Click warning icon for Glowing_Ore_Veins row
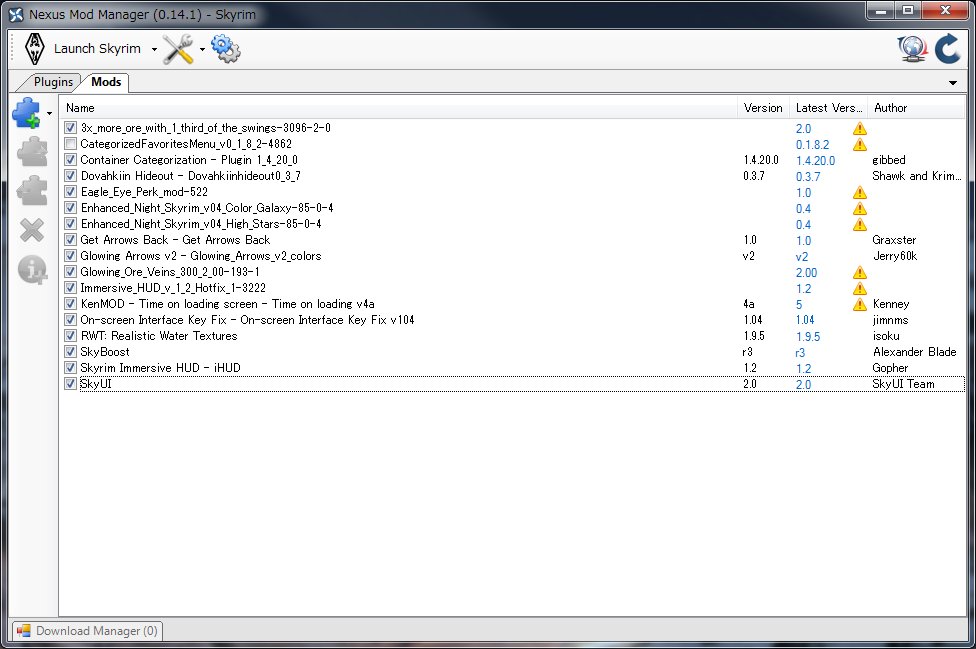Image resolution: width=976 pixels, height=649 pixels. pyautogui.click(x=860, y=273)
